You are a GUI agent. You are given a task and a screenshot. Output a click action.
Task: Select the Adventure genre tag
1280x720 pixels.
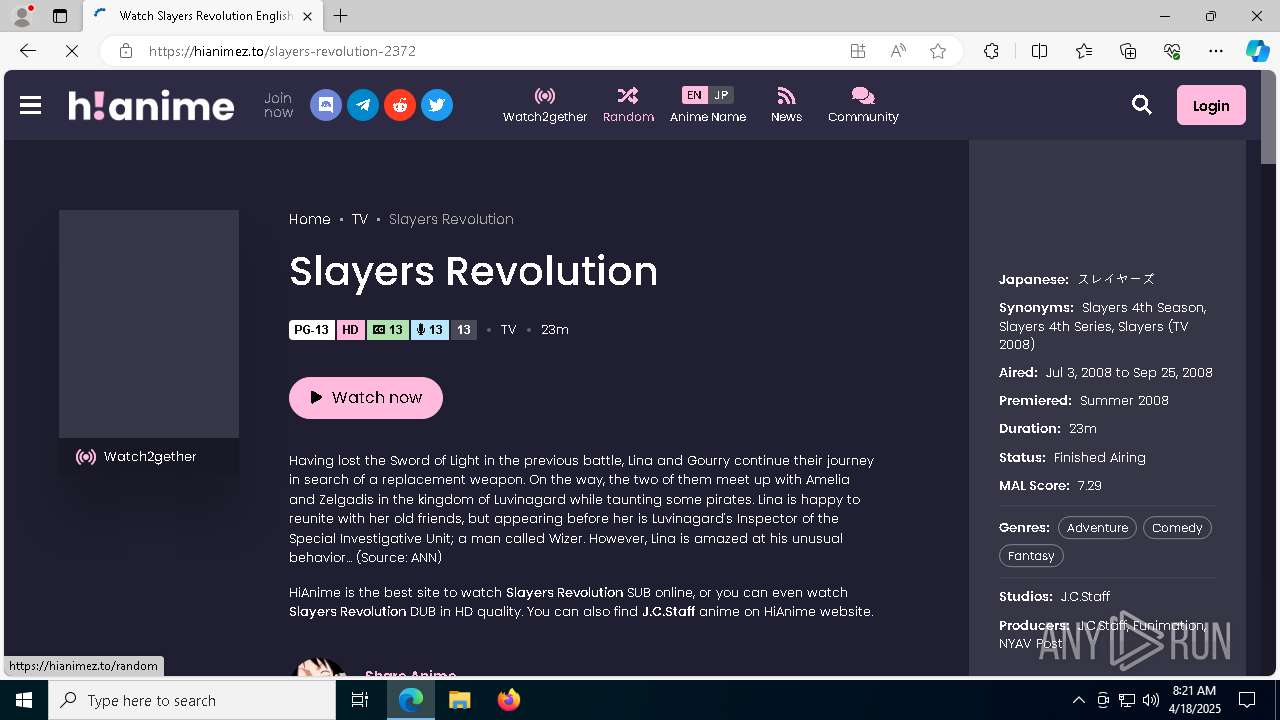click(x=1097, y=528)
